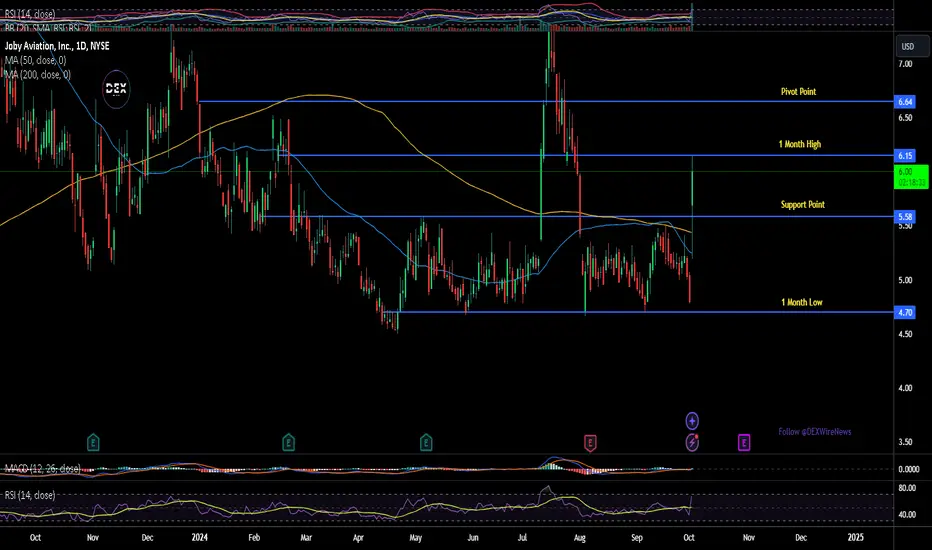
Task: Click the 80.00 RSI scale value
Action: pos(907,488)
